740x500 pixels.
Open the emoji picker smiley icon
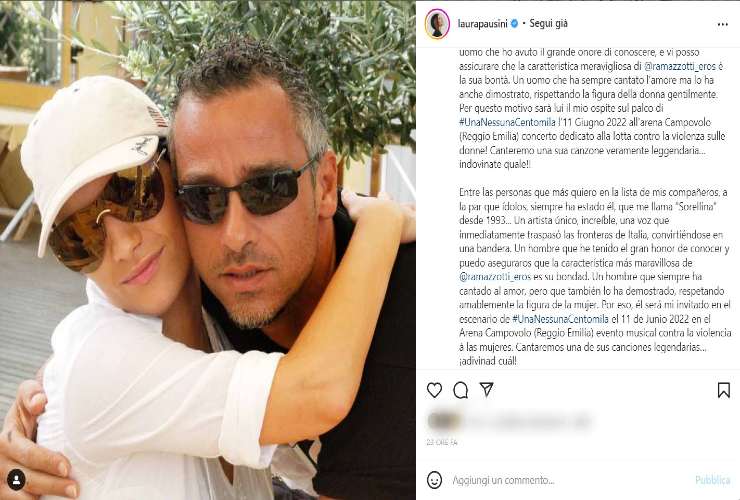pyautogui.click(x=434, y=480)
